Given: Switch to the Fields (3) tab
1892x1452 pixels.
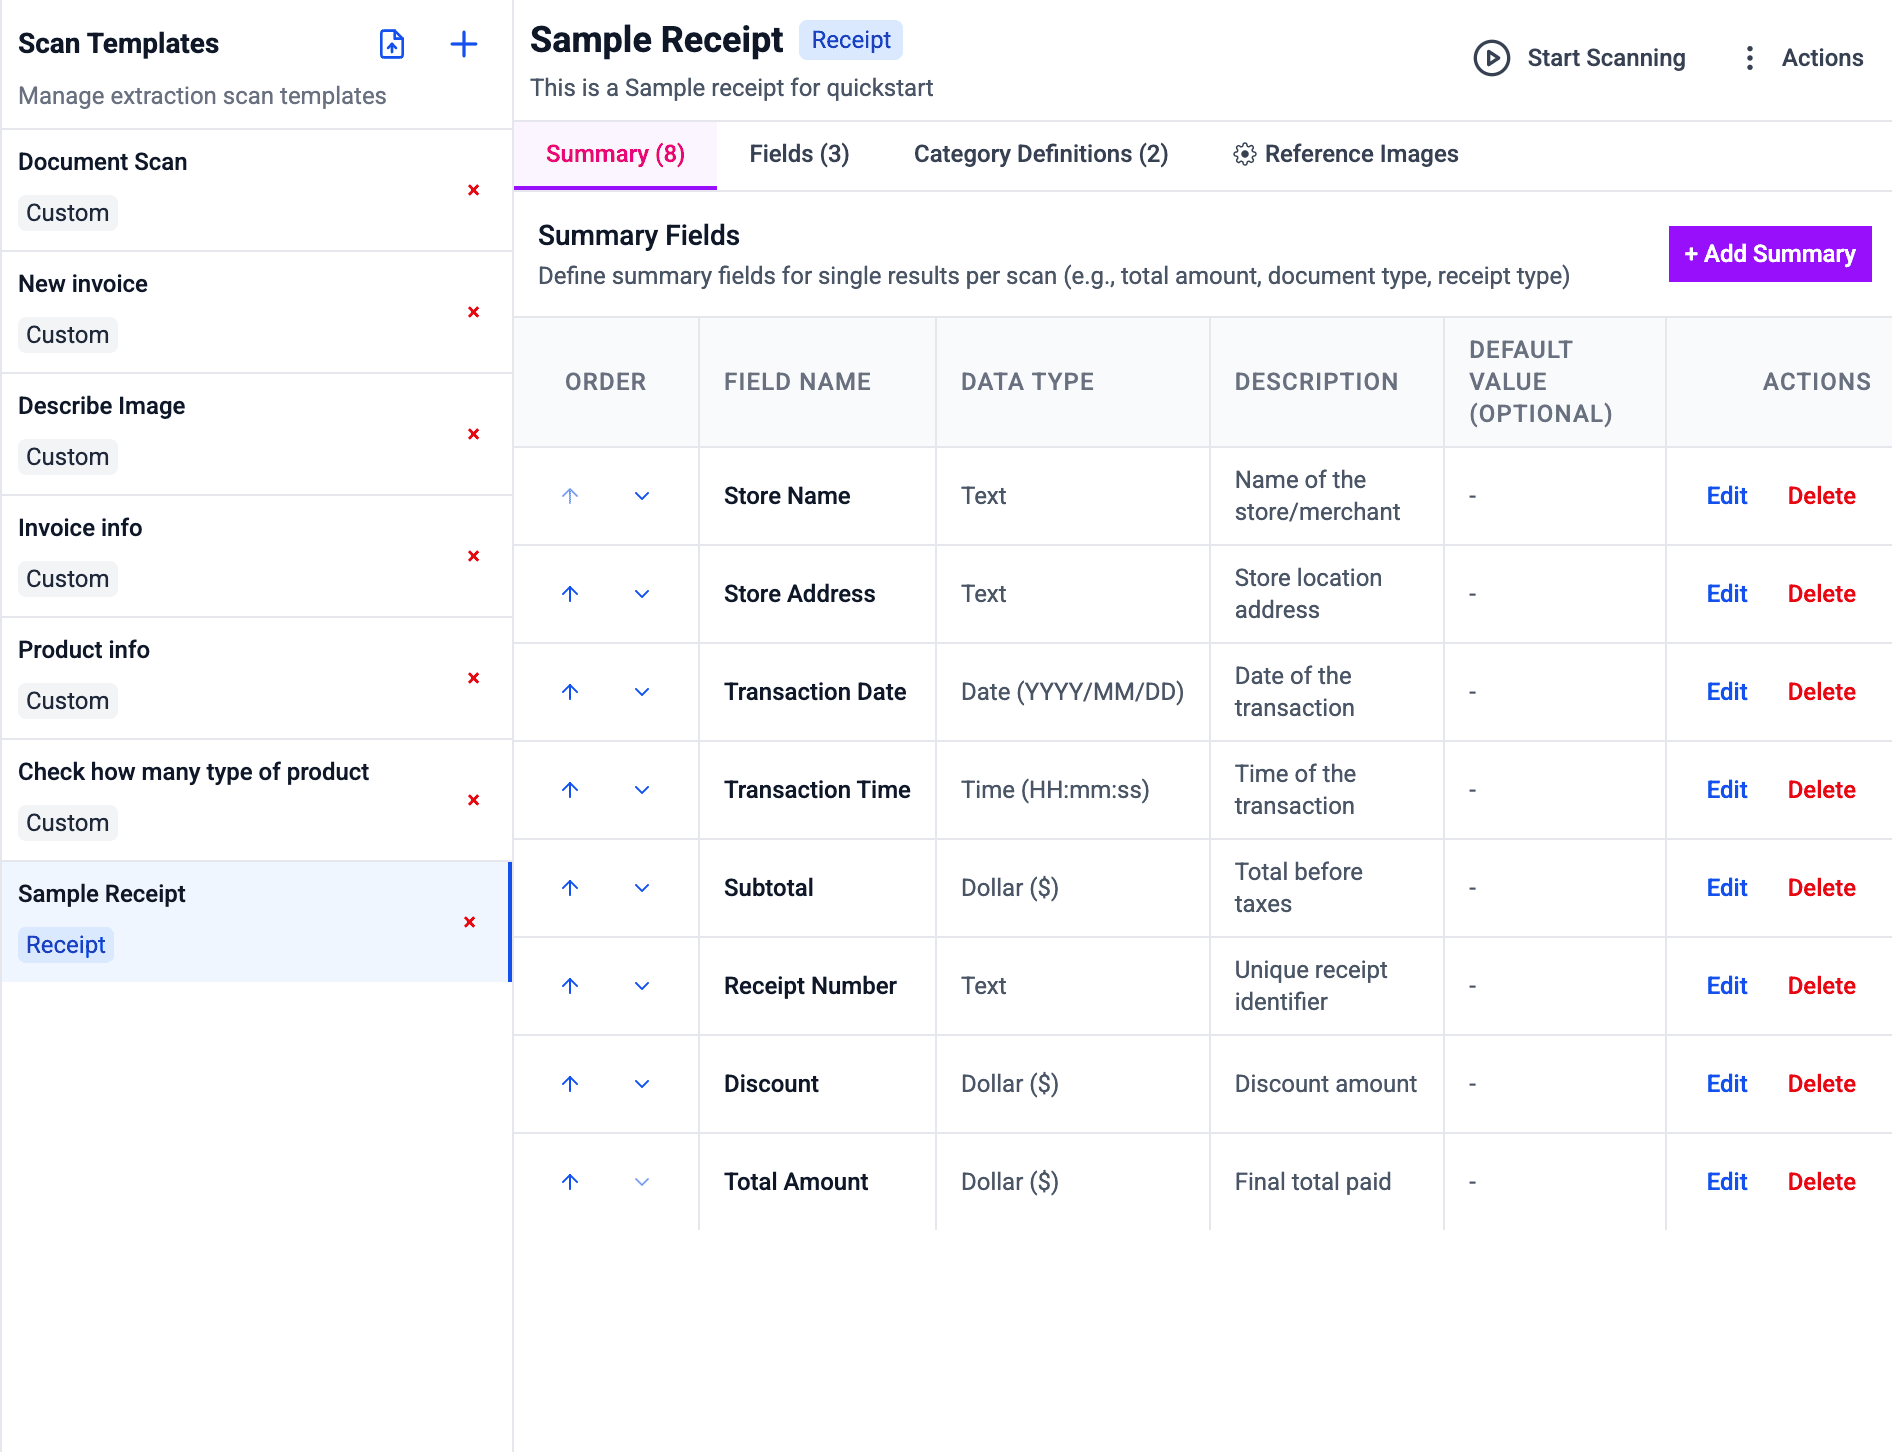Looking at the screenshot, I should [798, 154].
